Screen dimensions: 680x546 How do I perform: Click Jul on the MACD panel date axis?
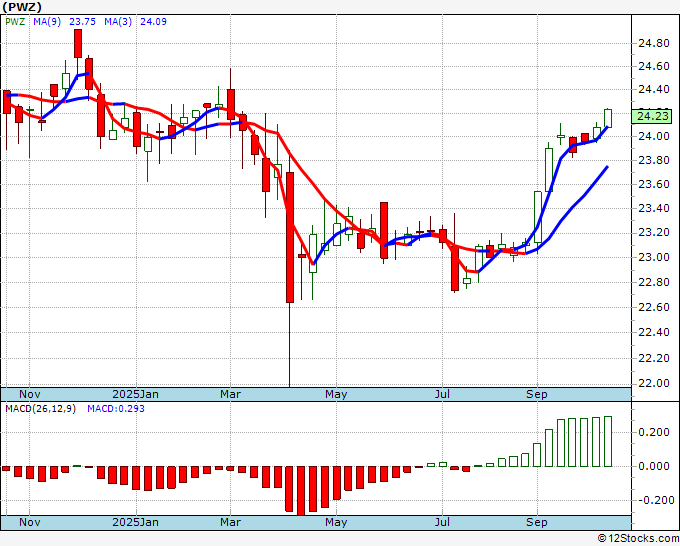click(x=442, y=522)
